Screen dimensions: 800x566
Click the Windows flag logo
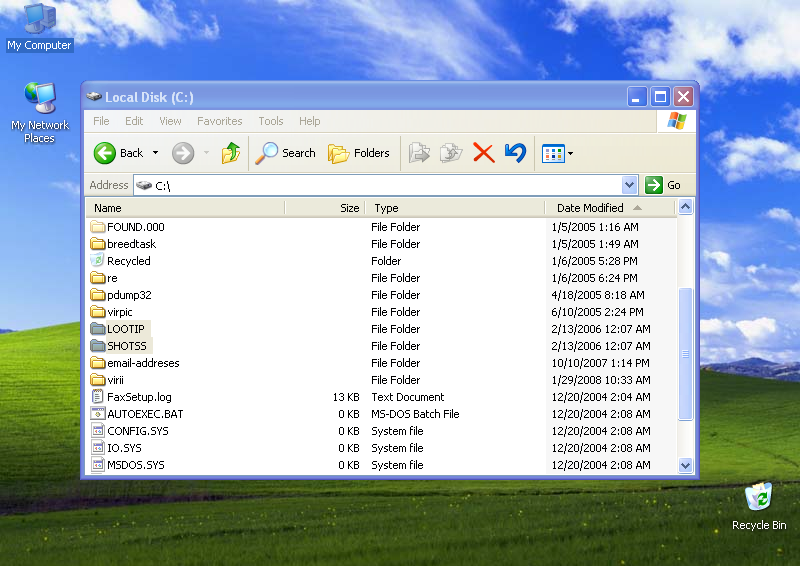(677, 121)
